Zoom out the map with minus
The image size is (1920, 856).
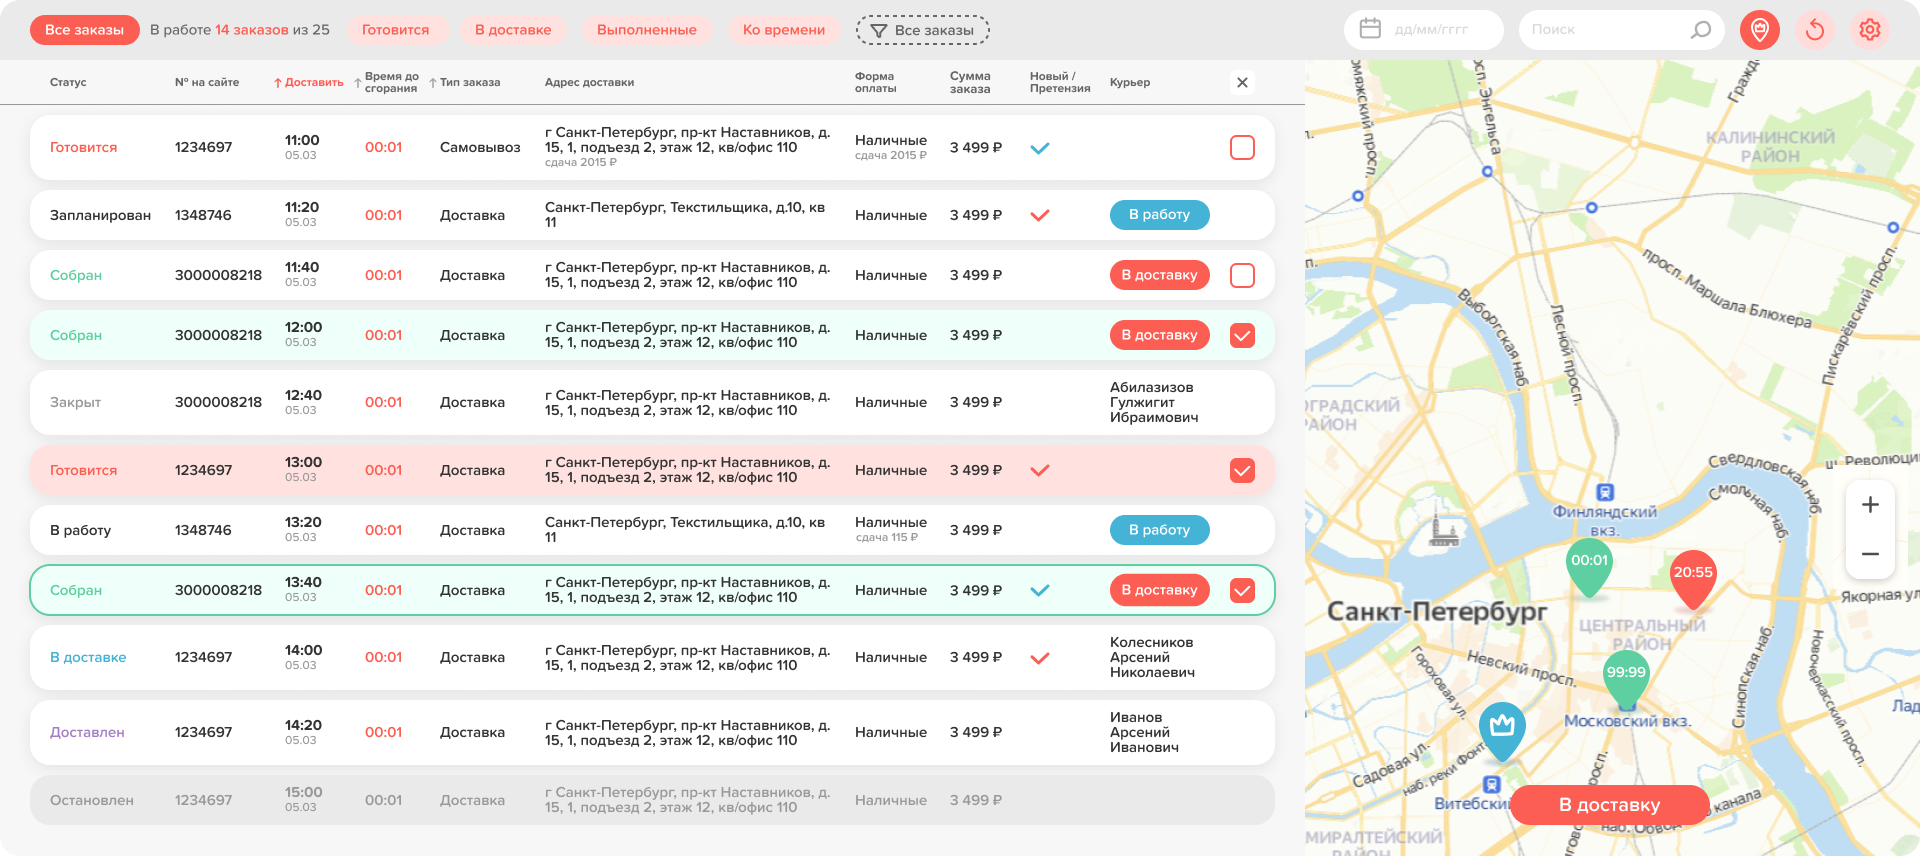[x=1870, y=553]
